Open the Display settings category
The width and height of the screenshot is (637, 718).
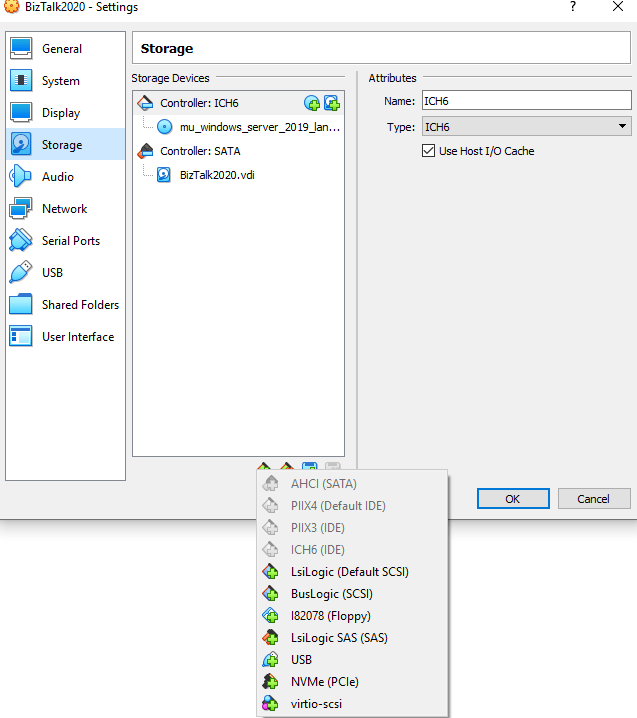point(65,113)
